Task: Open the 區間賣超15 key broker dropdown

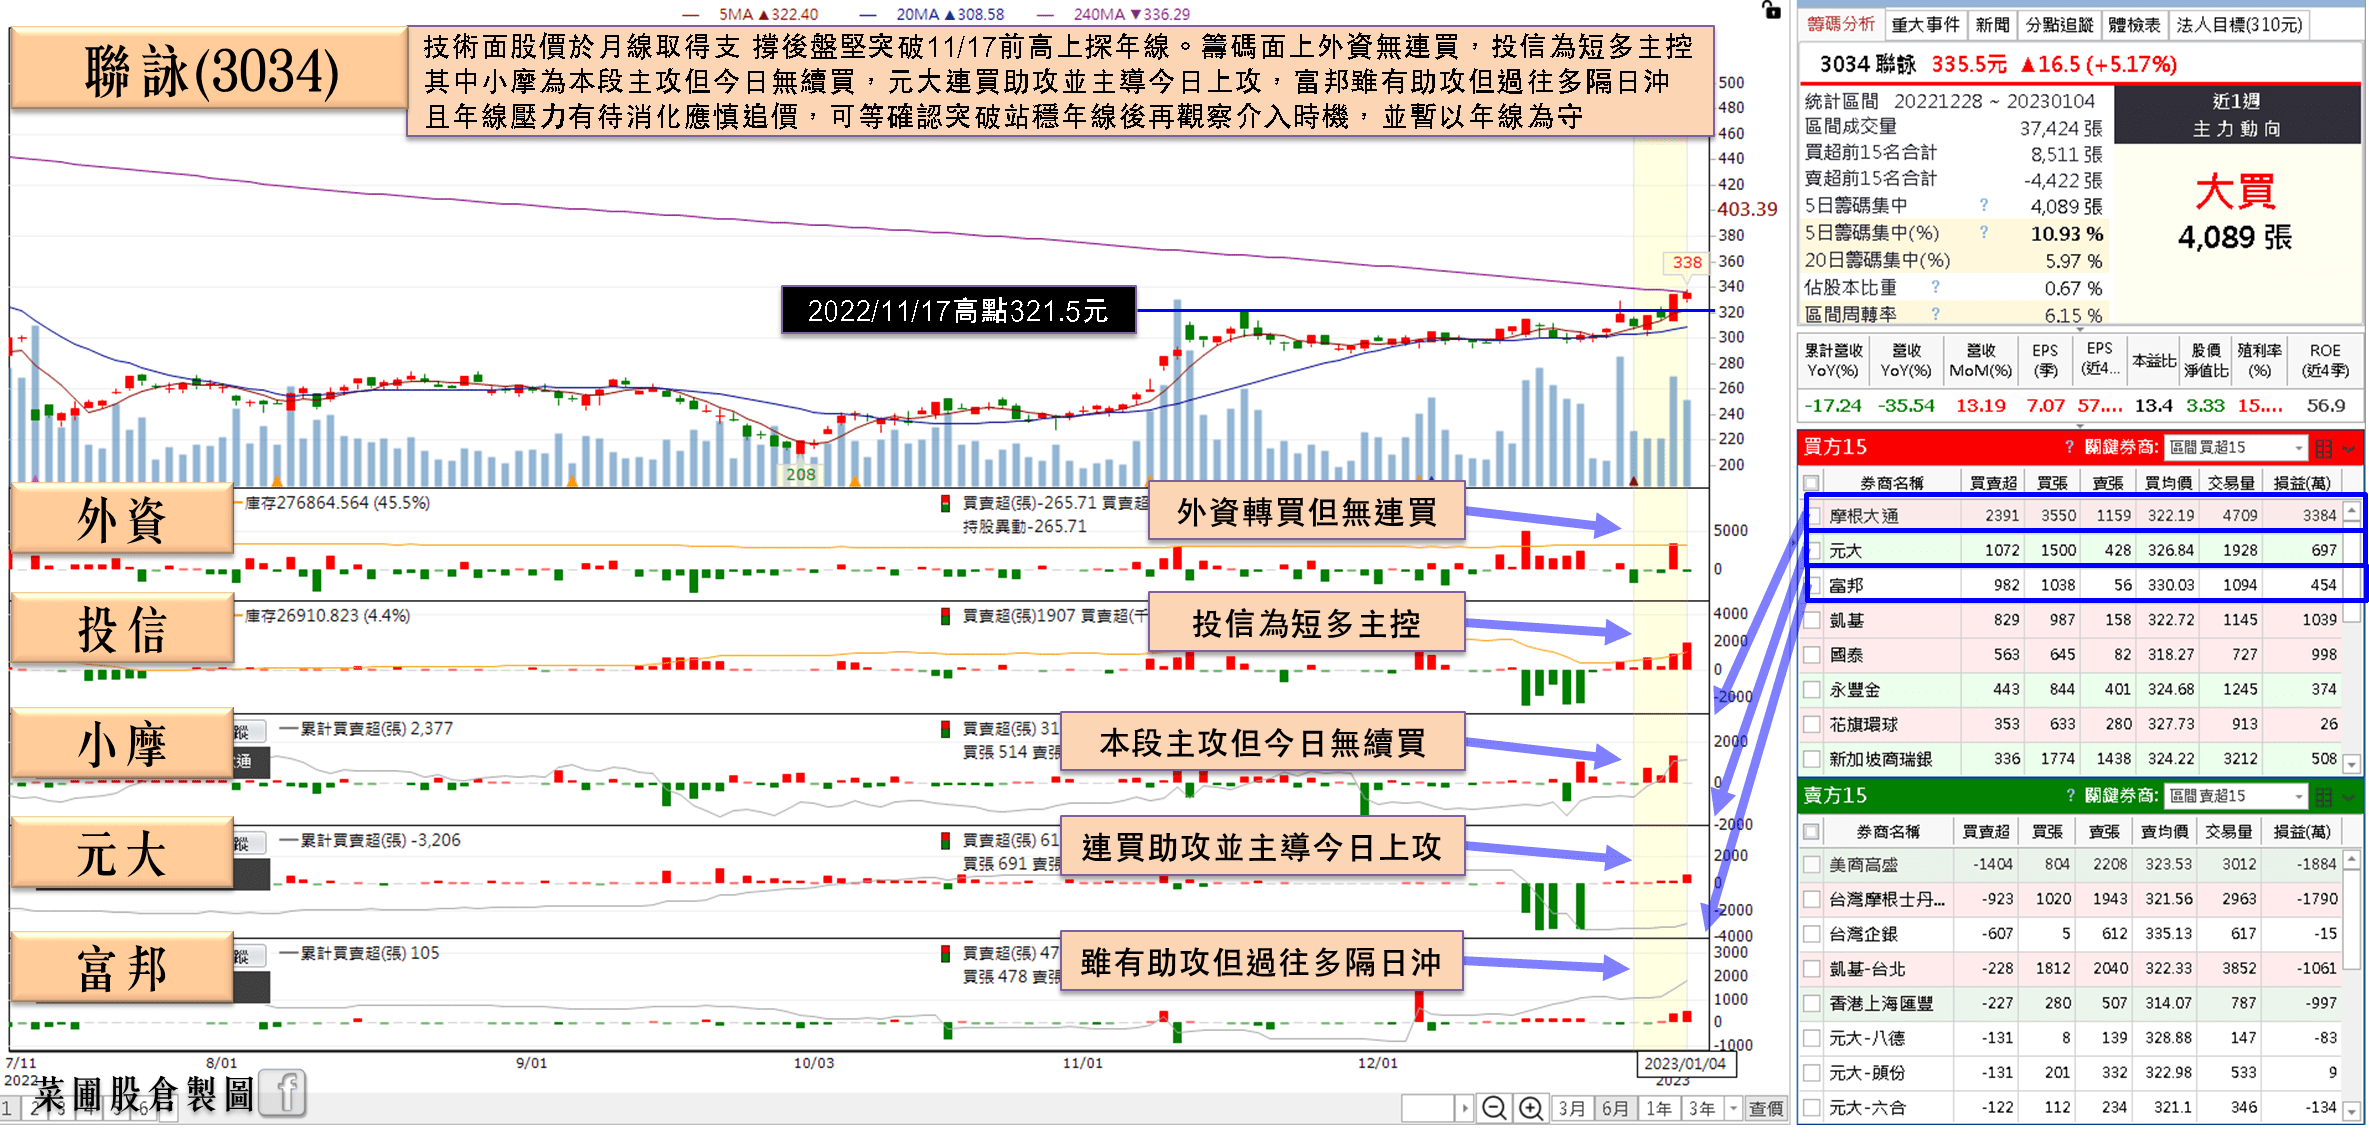Action: point(2236,796)
